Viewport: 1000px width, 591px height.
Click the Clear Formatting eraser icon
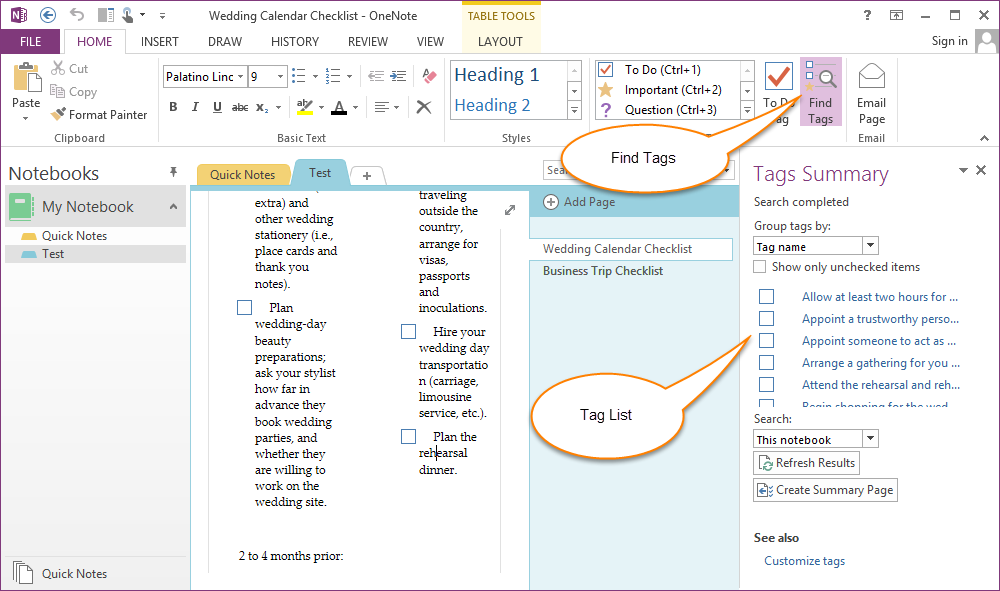pos(429,76)
